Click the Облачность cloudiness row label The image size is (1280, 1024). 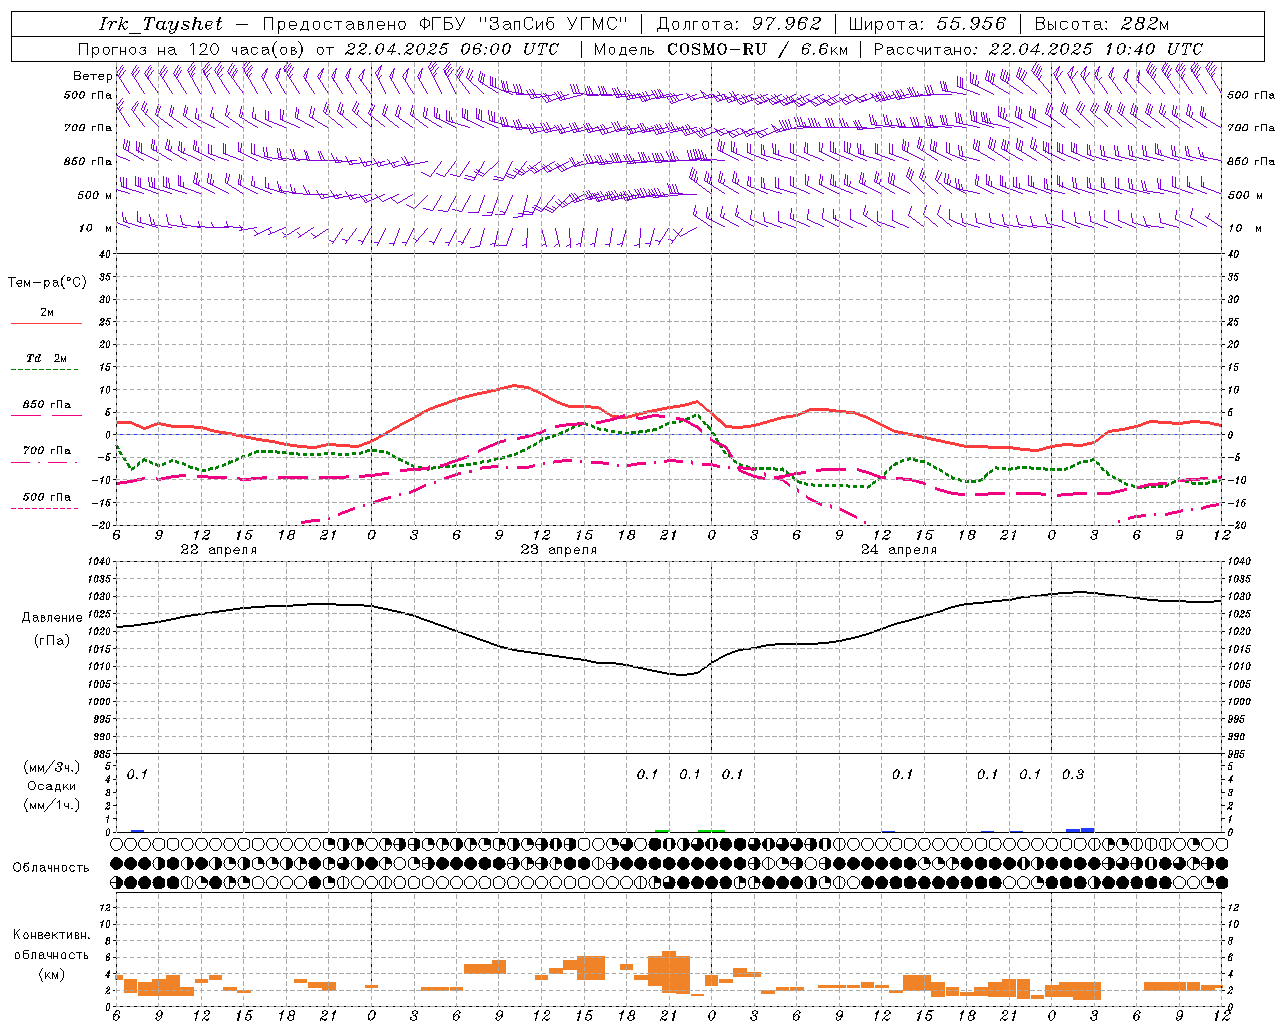pos(51,867)
